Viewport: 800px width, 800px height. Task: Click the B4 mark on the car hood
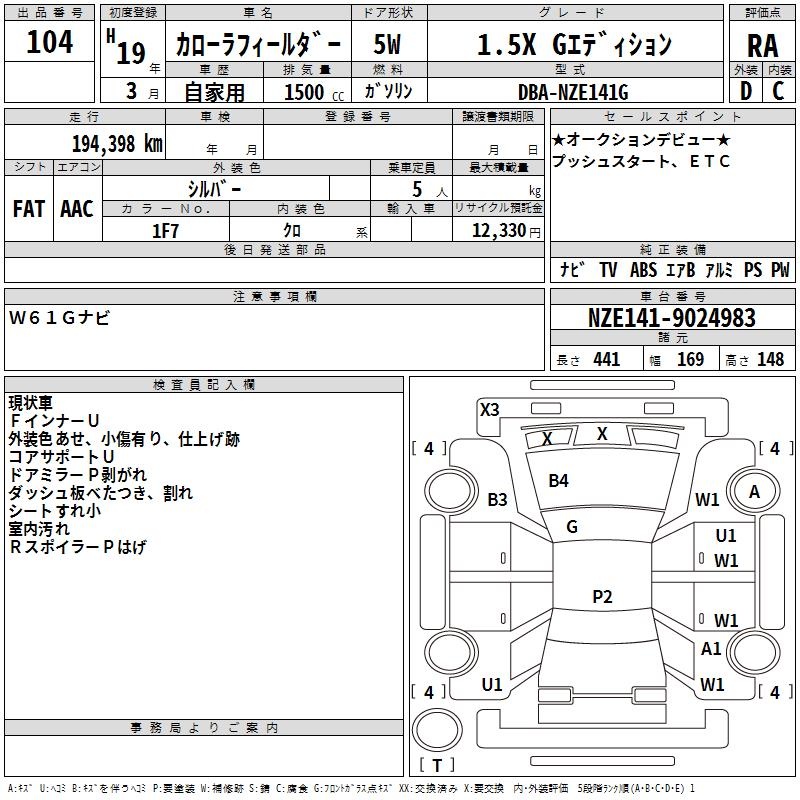pyautogui.click(x=558, y=481)
